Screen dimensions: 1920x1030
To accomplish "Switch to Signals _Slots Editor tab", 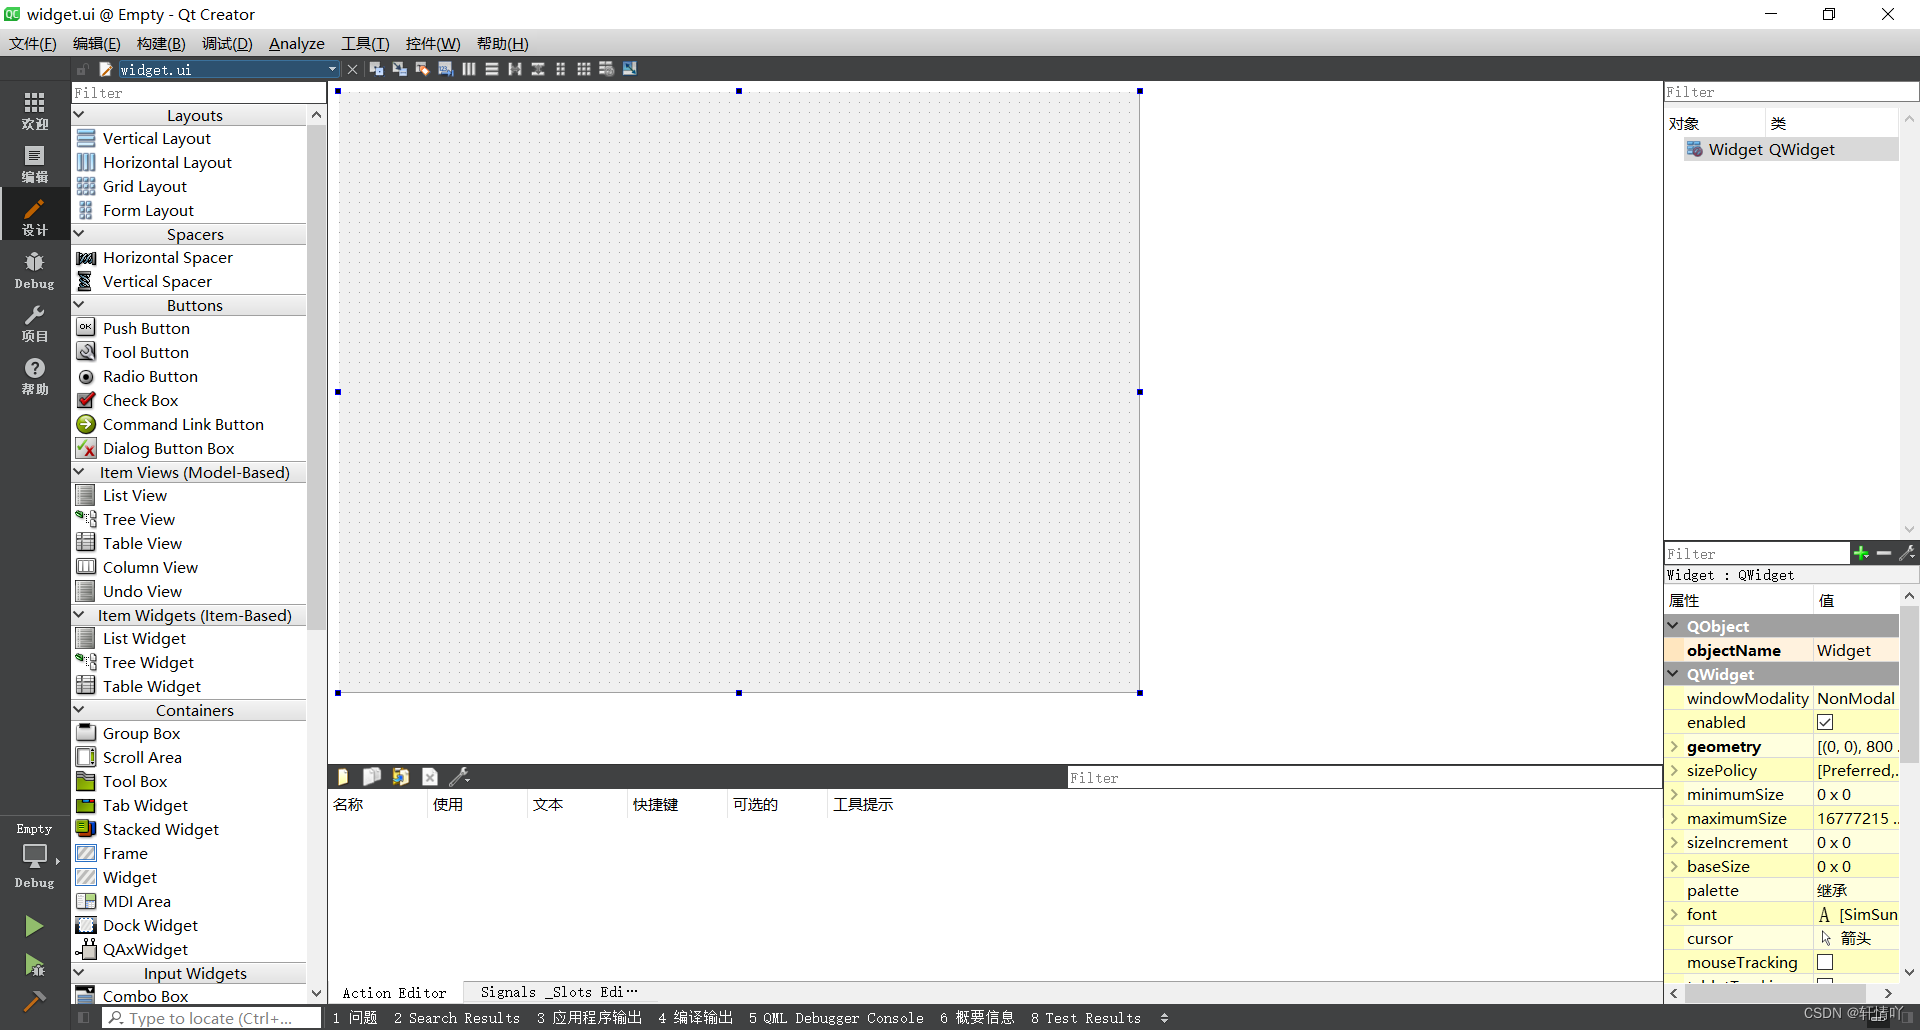I will [558, 992].
